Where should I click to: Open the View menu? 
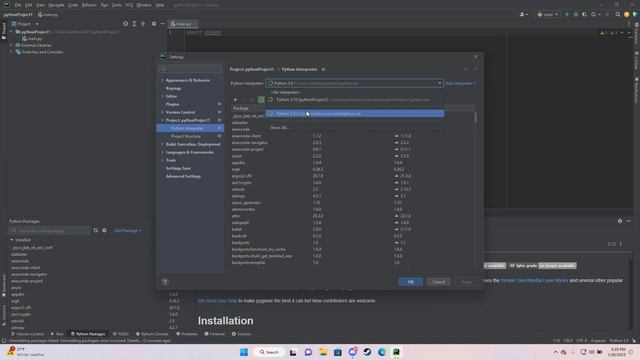click(40, 5)
